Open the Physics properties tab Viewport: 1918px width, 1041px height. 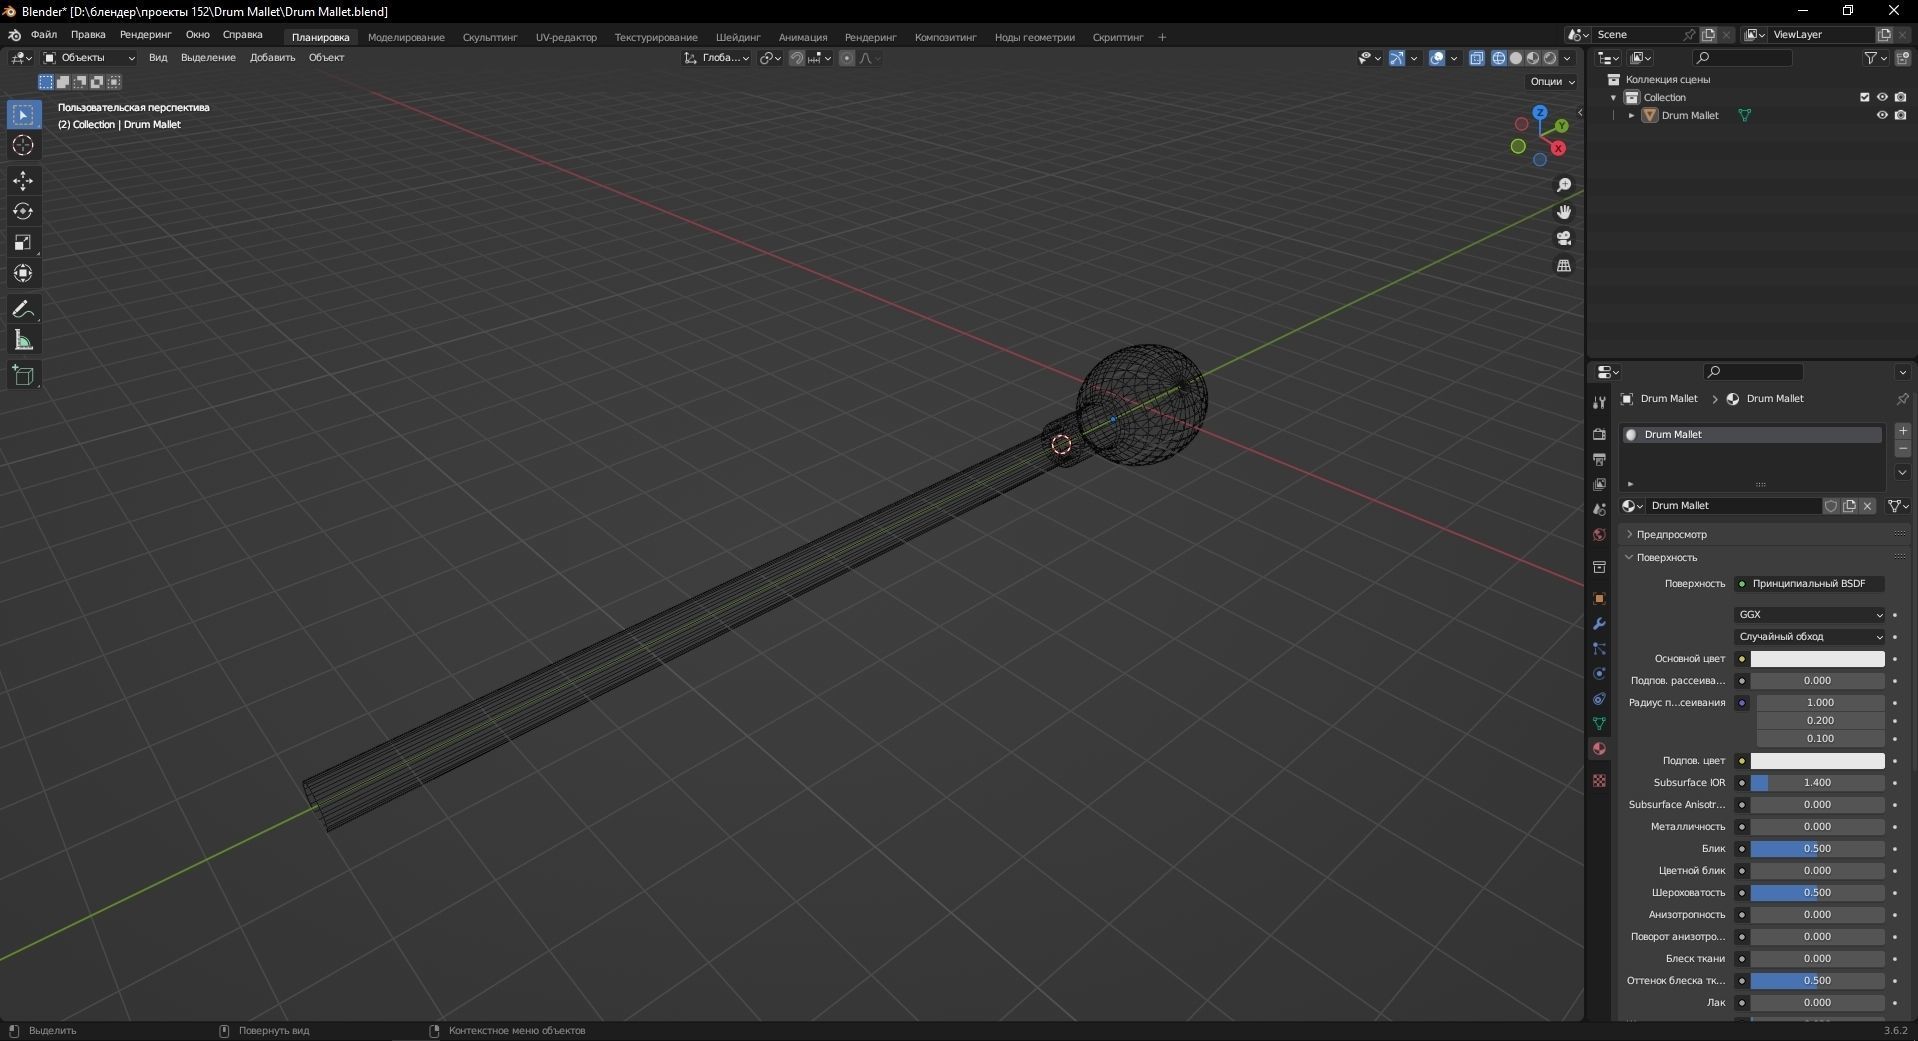pyautogui.click(x=1599, y=674)
